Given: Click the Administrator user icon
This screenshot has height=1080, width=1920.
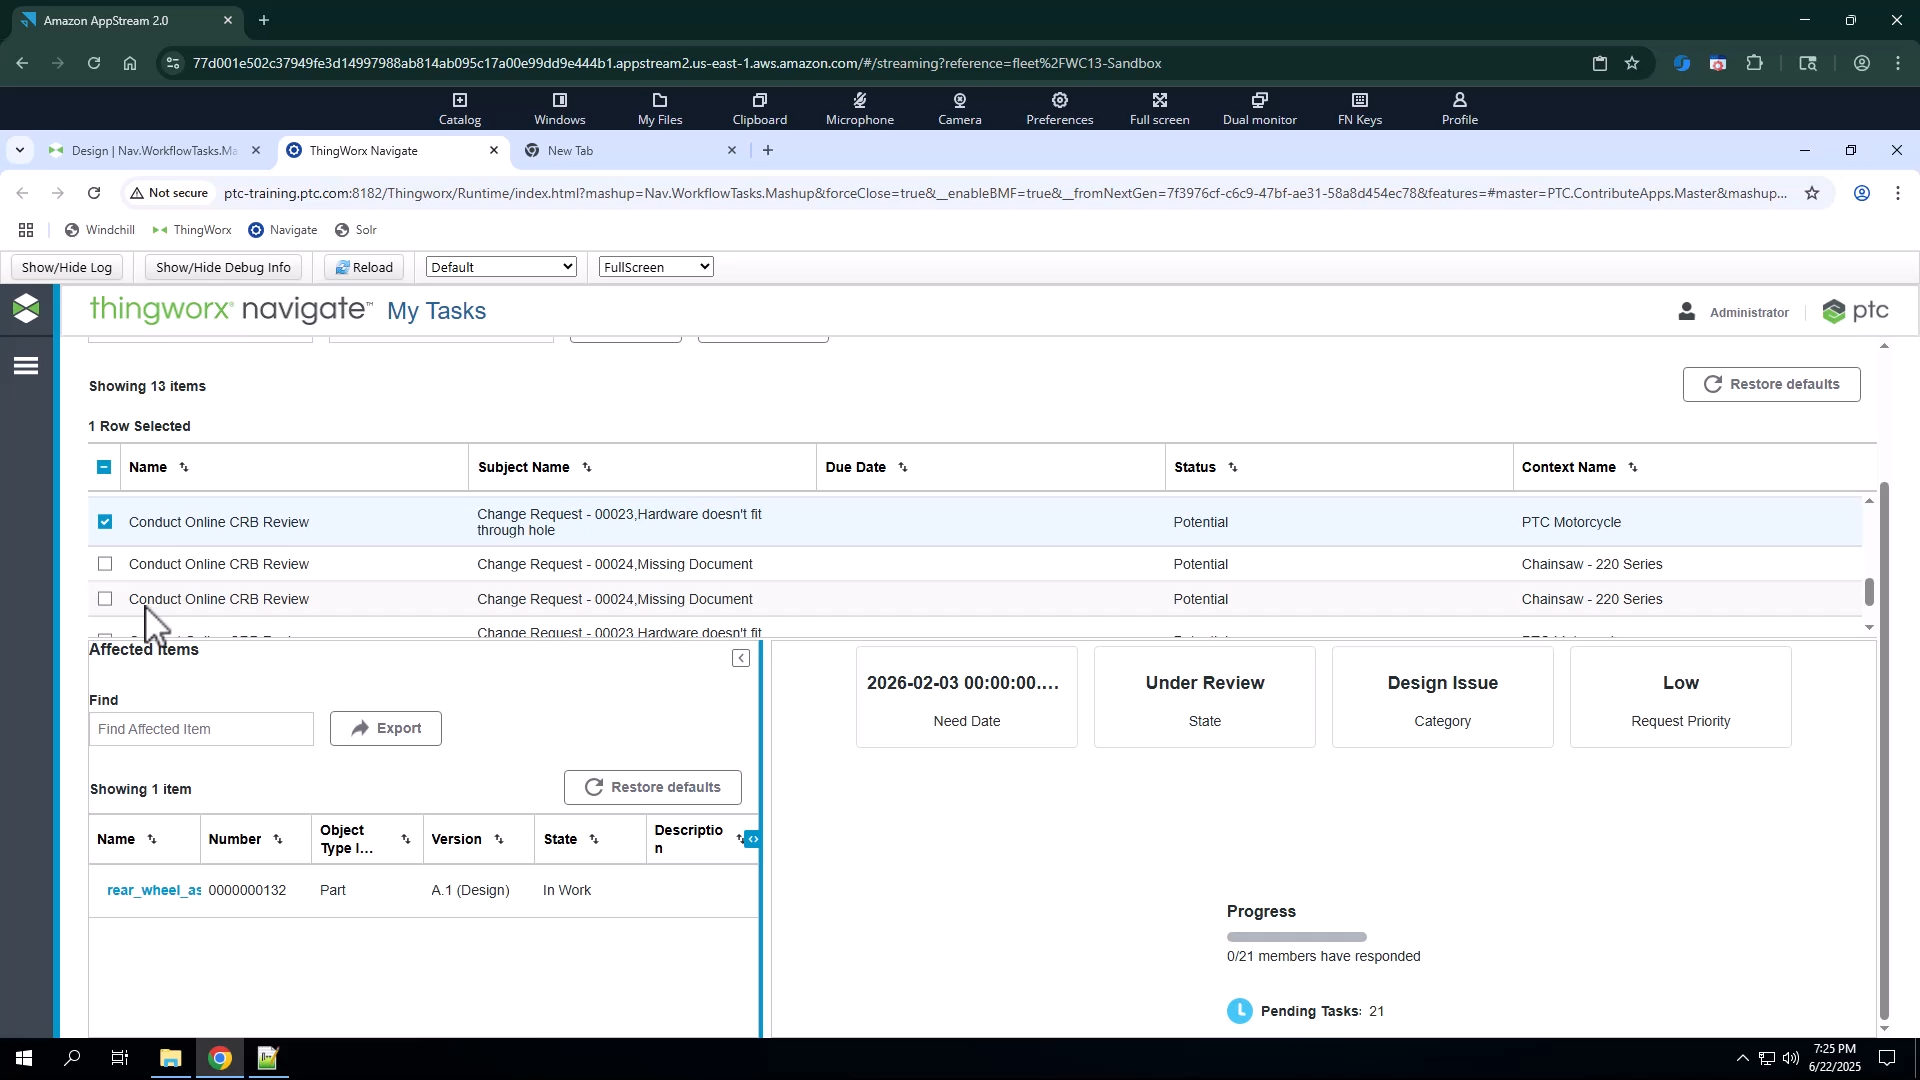Looking at the screenshot, I should click(x=1686, y=312).
